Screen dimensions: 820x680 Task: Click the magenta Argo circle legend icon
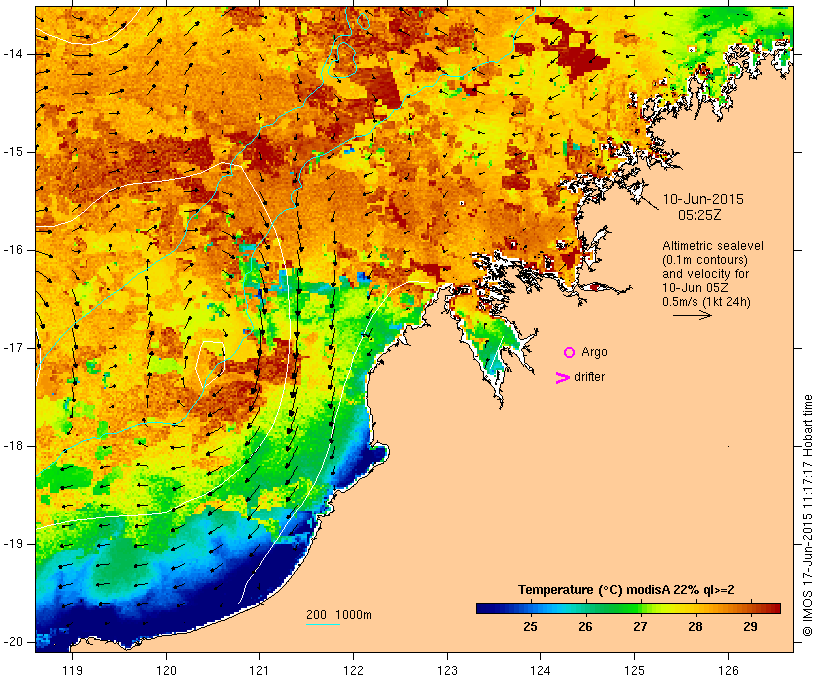569,353
